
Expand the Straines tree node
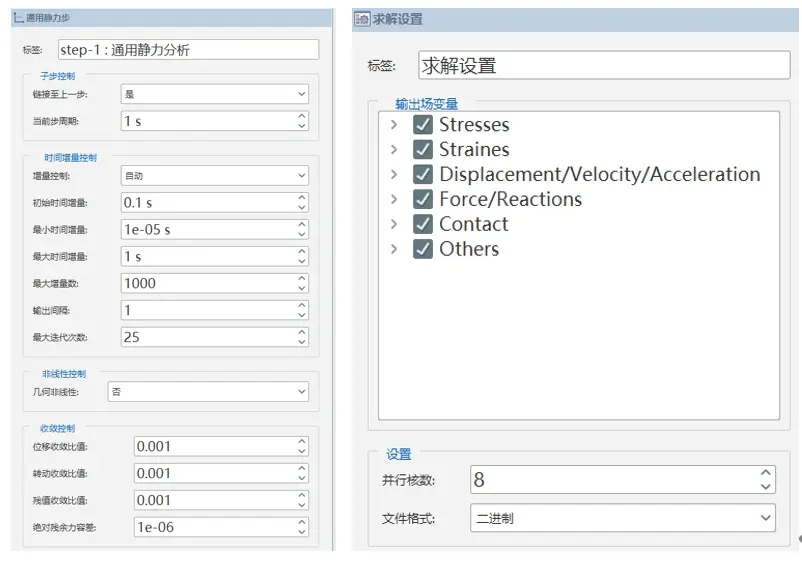(x=393, y=149)
